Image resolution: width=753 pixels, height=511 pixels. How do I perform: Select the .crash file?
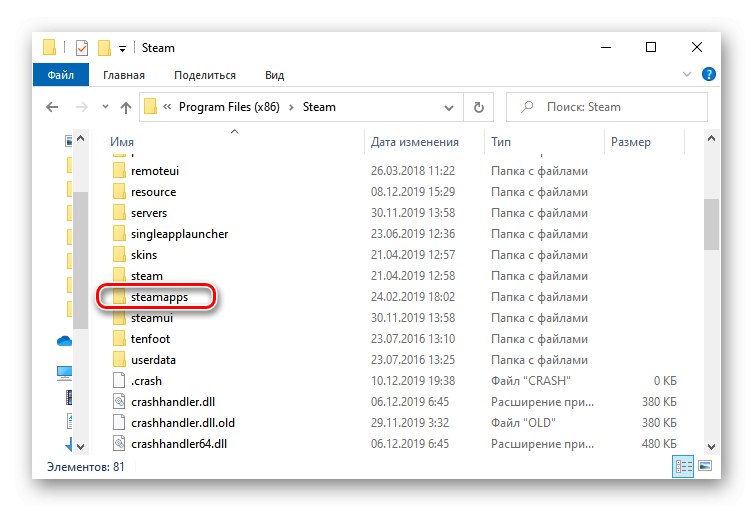point(146,381)
